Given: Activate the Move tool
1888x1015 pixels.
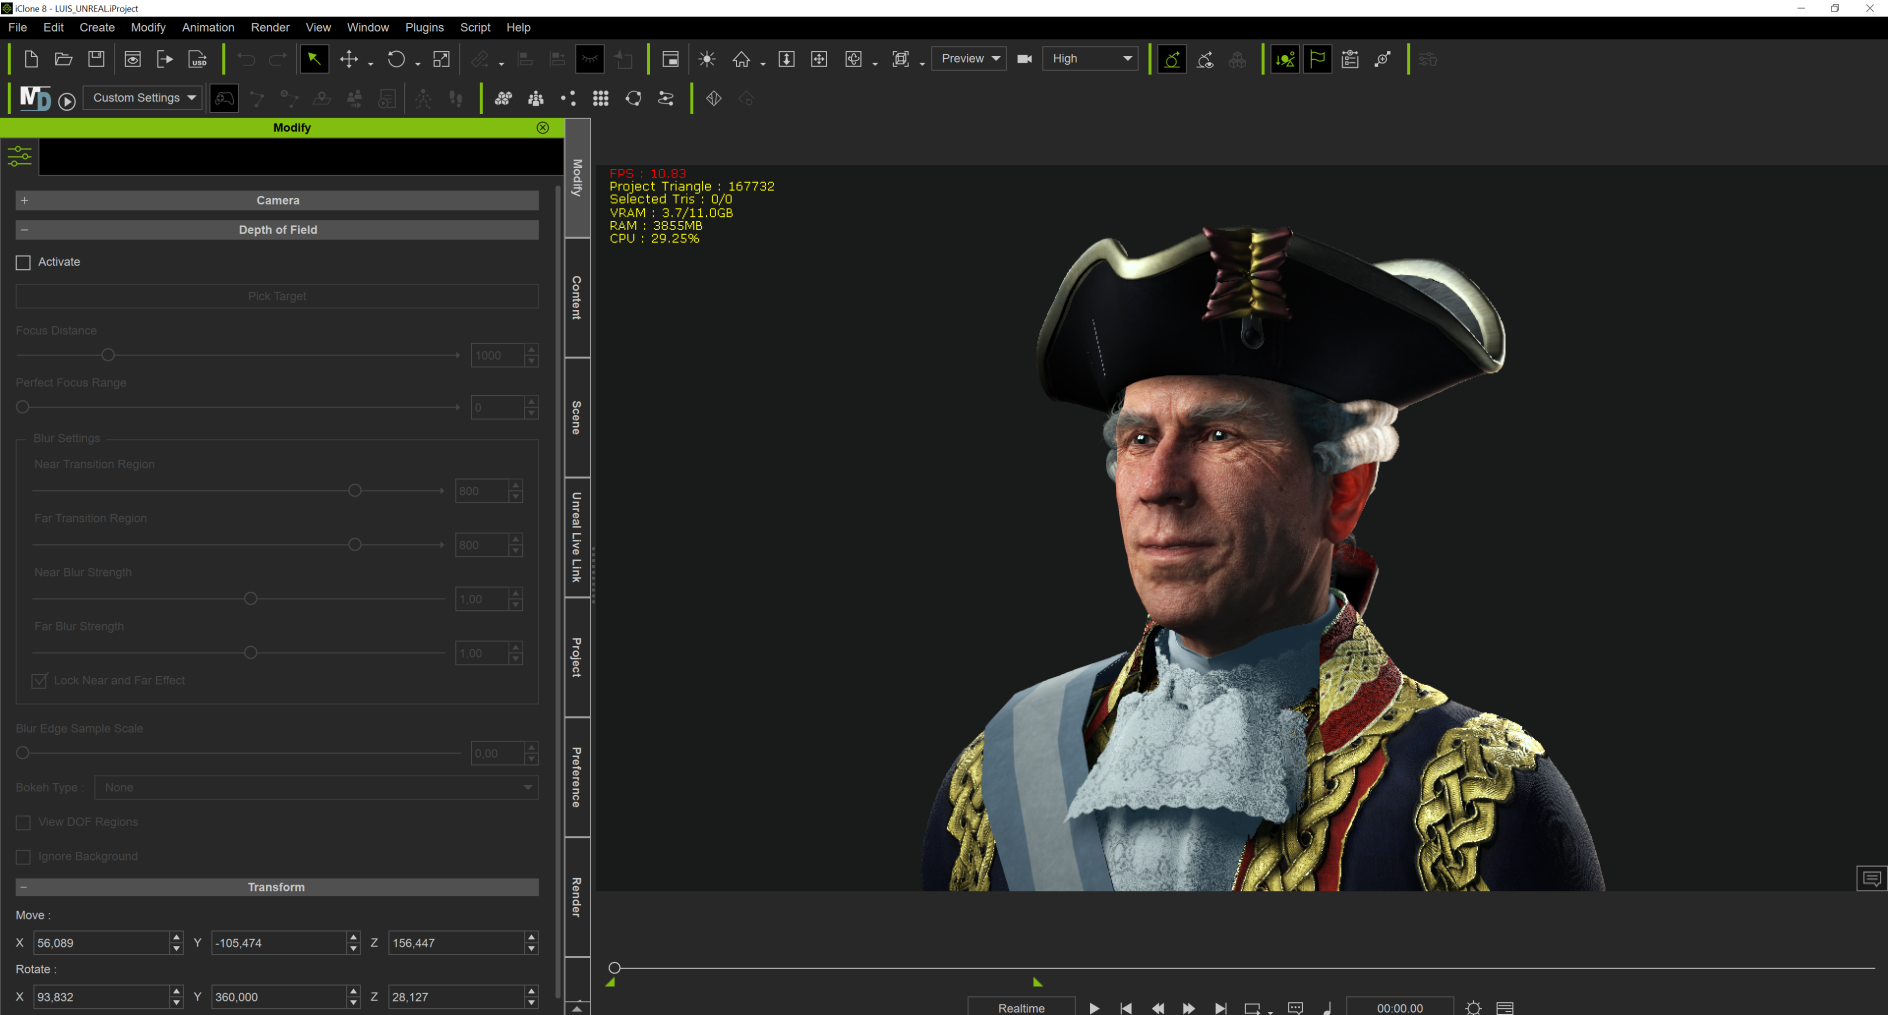Looking at the screenshot, I should tap(350, 59).
